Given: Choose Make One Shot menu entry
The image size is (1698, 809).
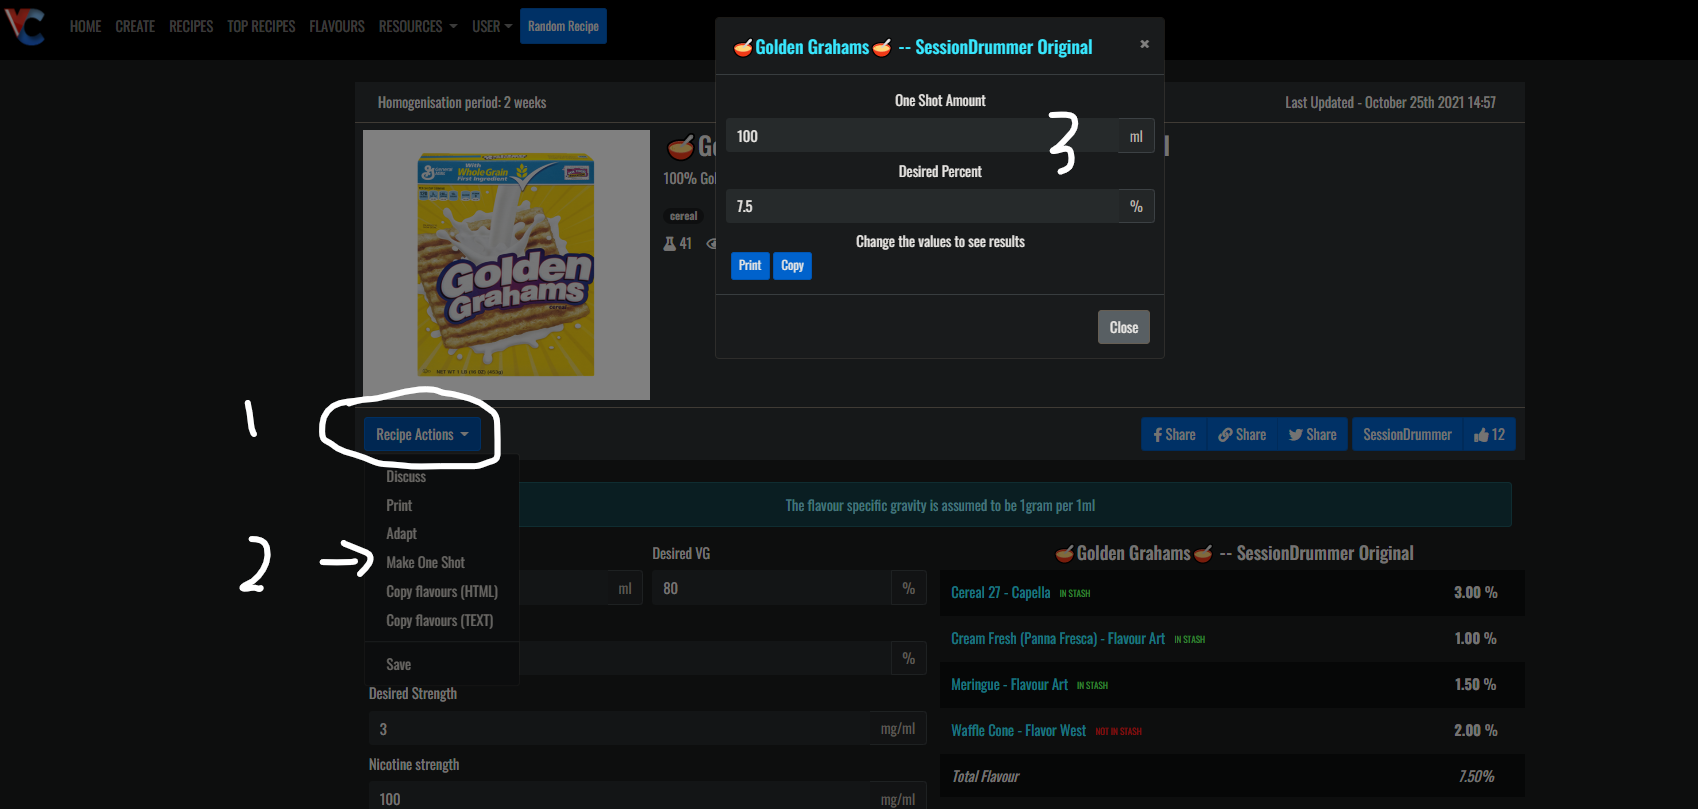Looking at the screenshot, I should (425, 562).
